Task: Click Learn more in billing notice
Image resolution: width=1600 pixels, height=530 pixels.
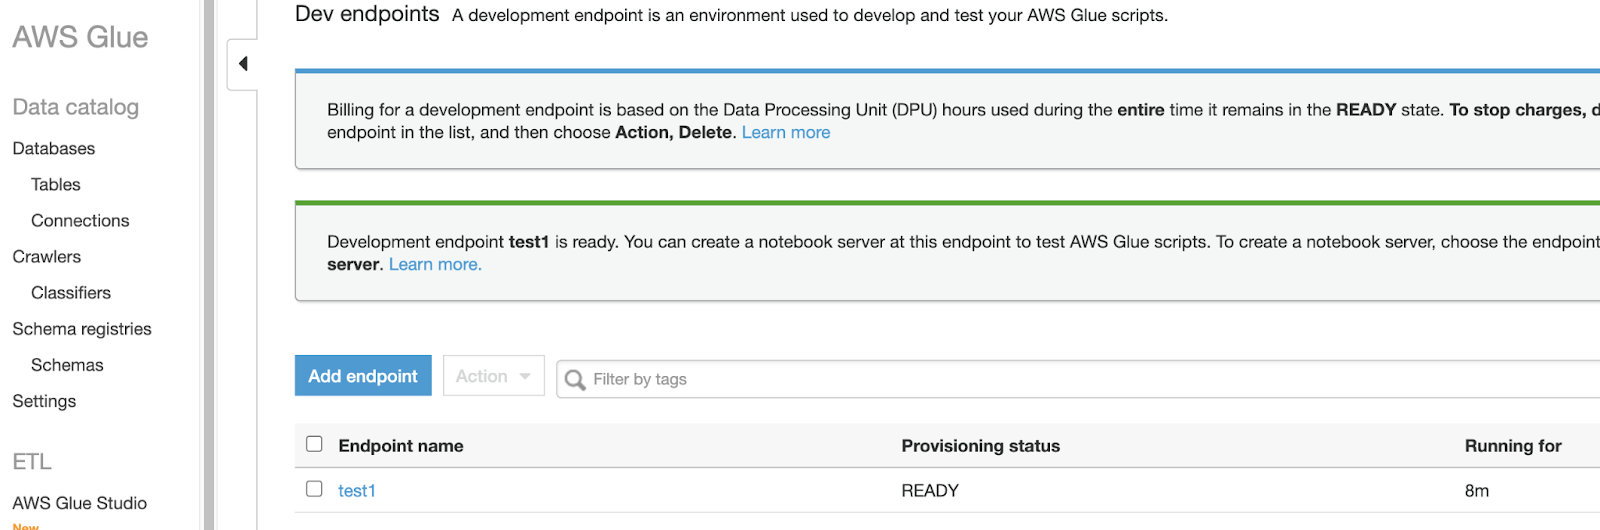Action: (786, 133)
